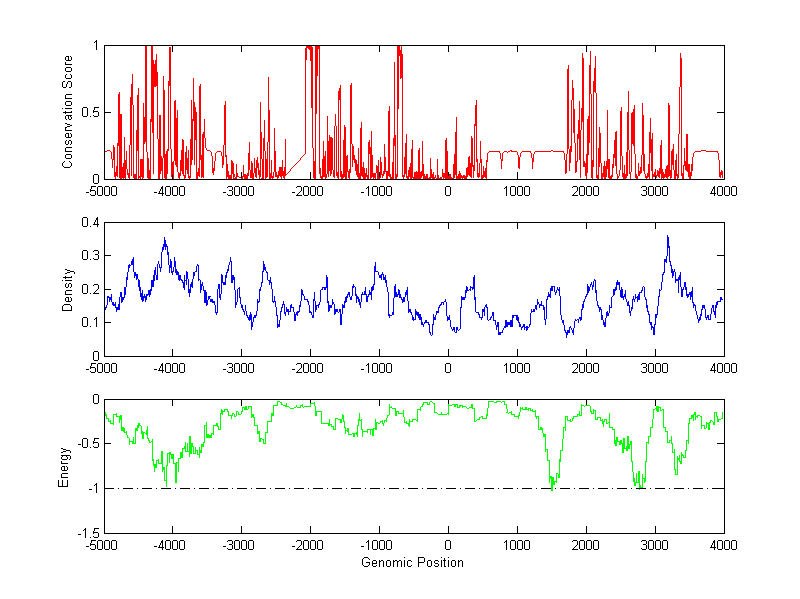Click the "0.5" tick on Conservation Score axis
The width and height of the screenshot is (800, 599).
click(89, 112)
